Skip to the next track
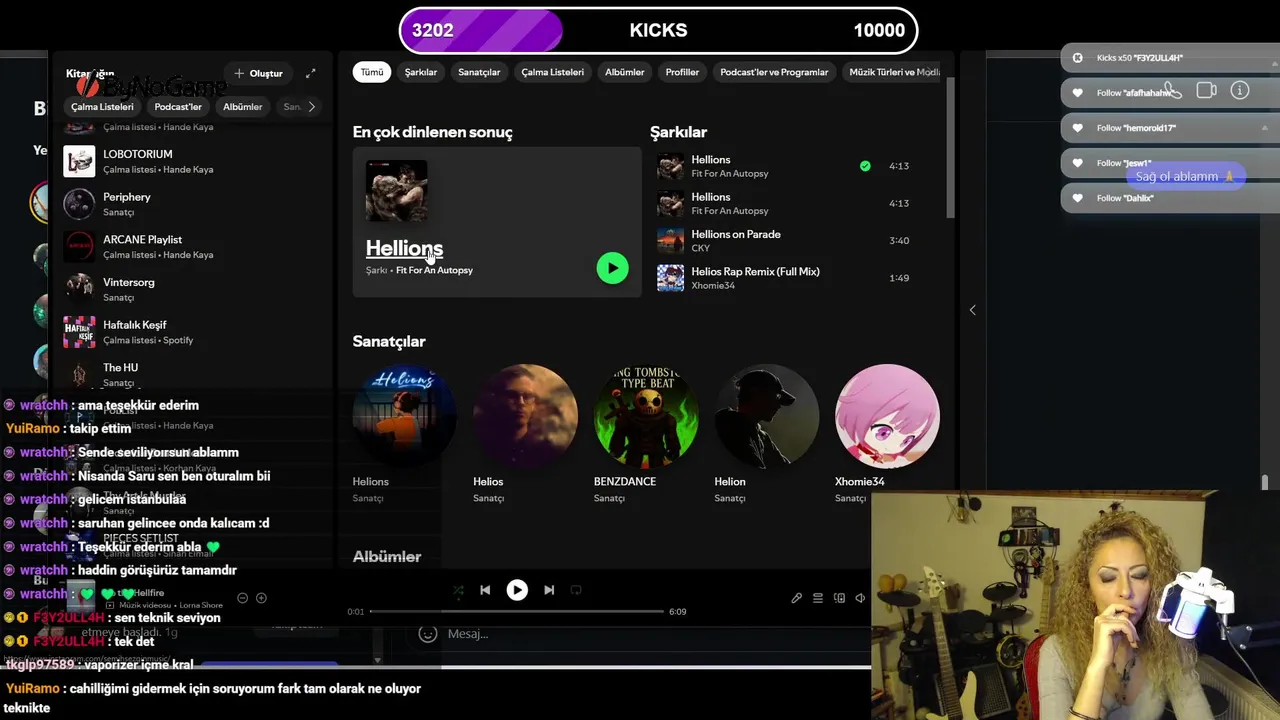Image resolution: width=1280 pixels, height=720 pixels. [x=549, y=590]
